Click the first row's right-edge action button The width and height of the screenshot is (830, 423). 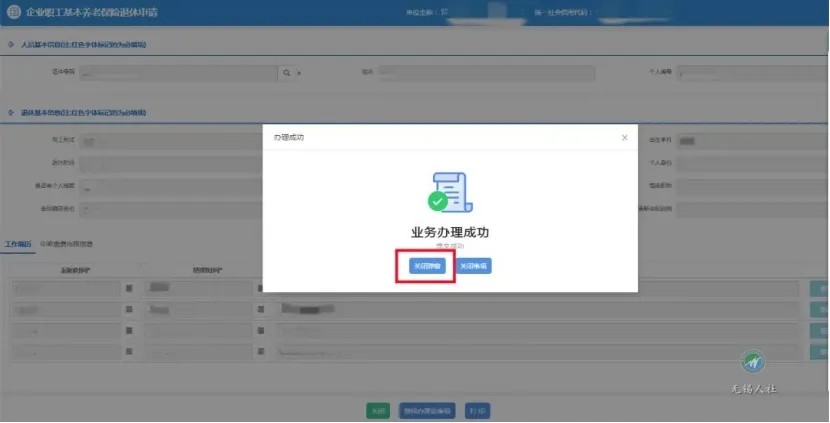(x=818, y=288)
